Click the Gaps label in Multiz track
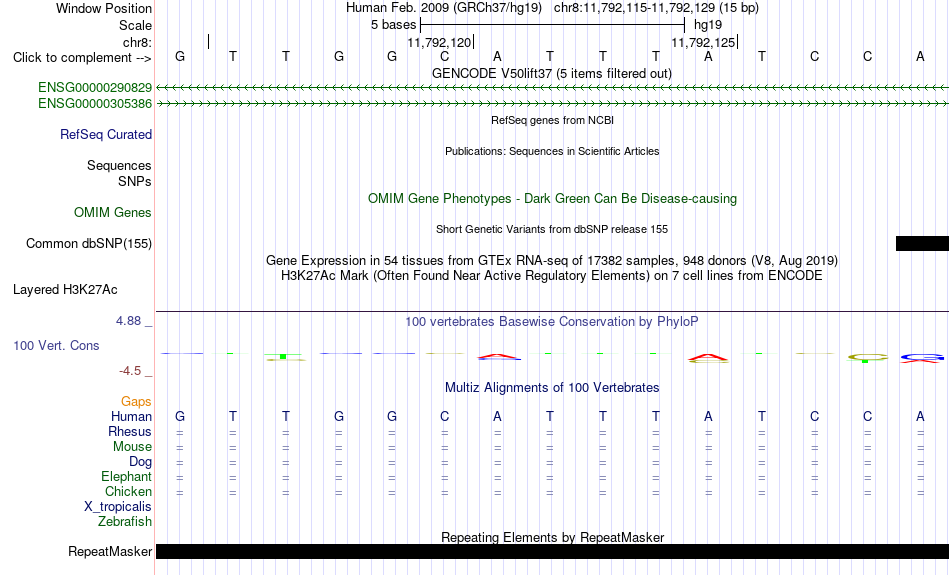This screenshot has height=575, width=950. (x=136, y=402)
